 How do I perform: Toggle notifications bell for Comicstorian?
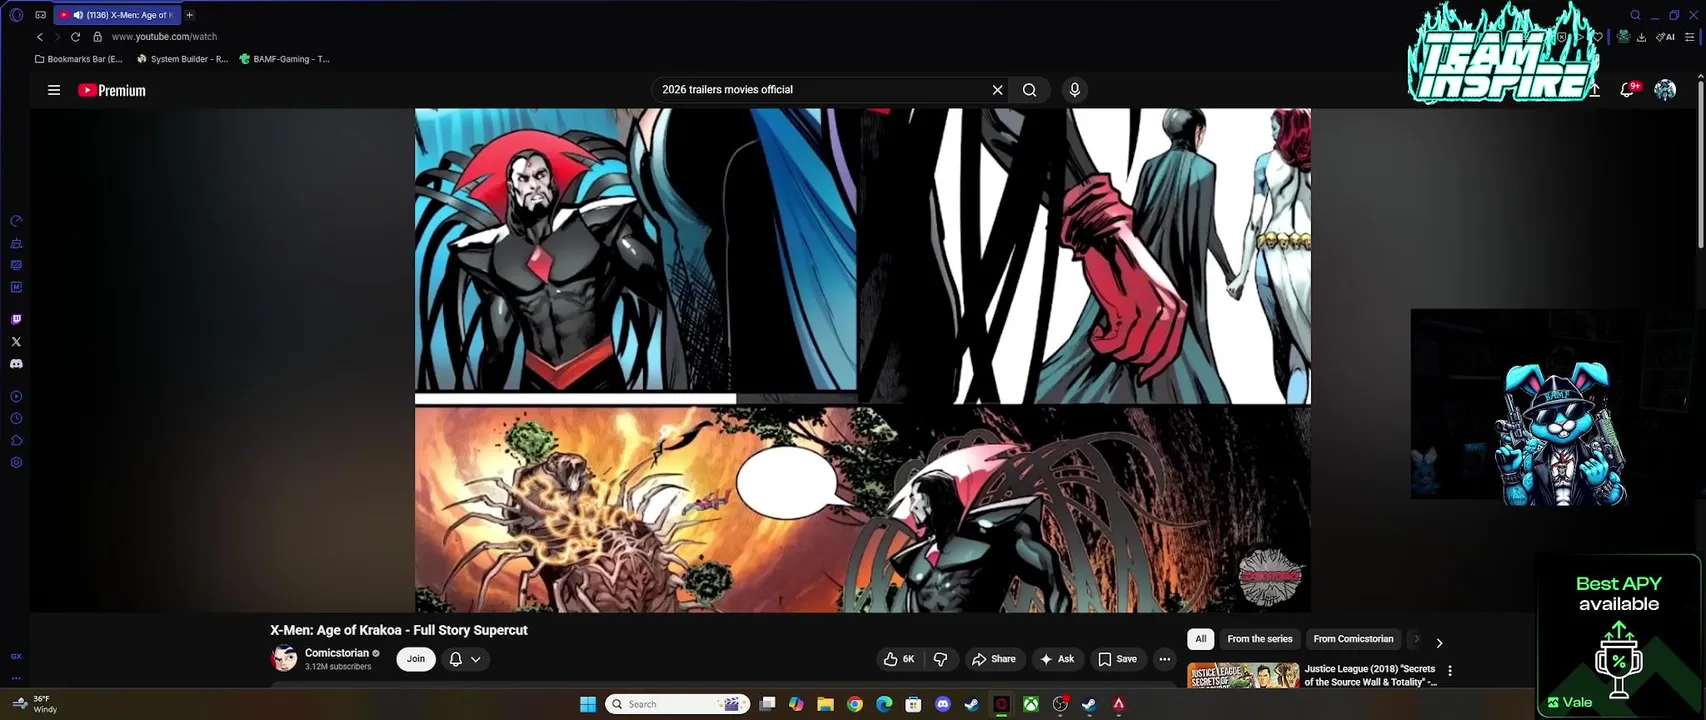(465, 659)
